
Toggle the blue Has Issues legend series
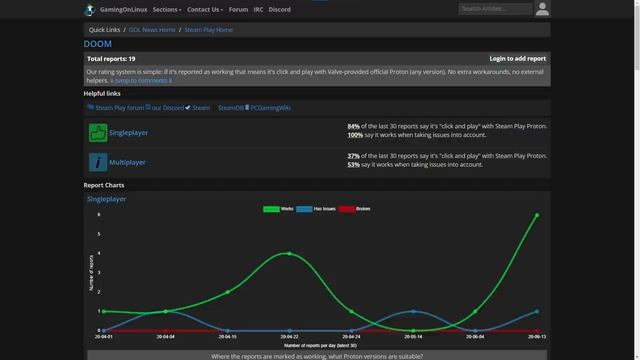[x=316, y=209]
